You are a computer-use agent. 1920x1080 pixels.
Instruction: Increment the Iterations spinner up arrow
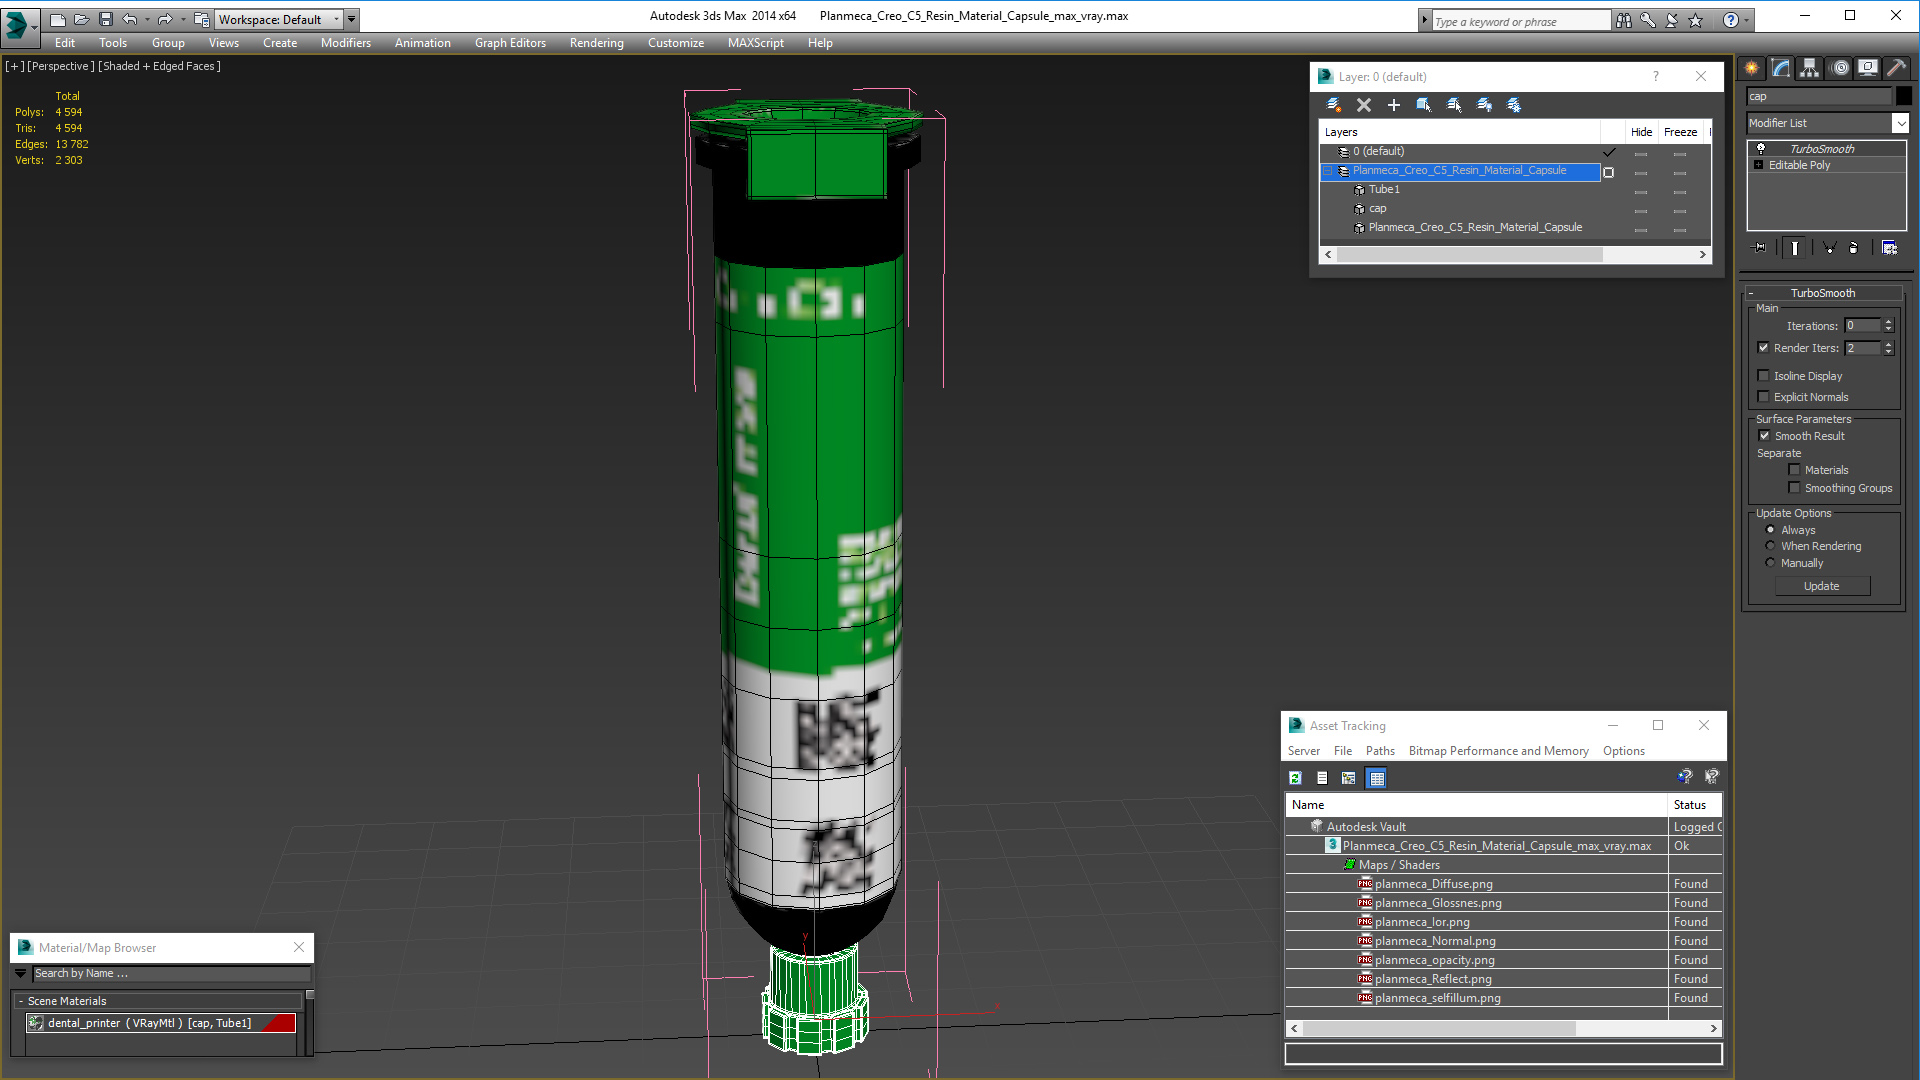(x=1888, y=322)
